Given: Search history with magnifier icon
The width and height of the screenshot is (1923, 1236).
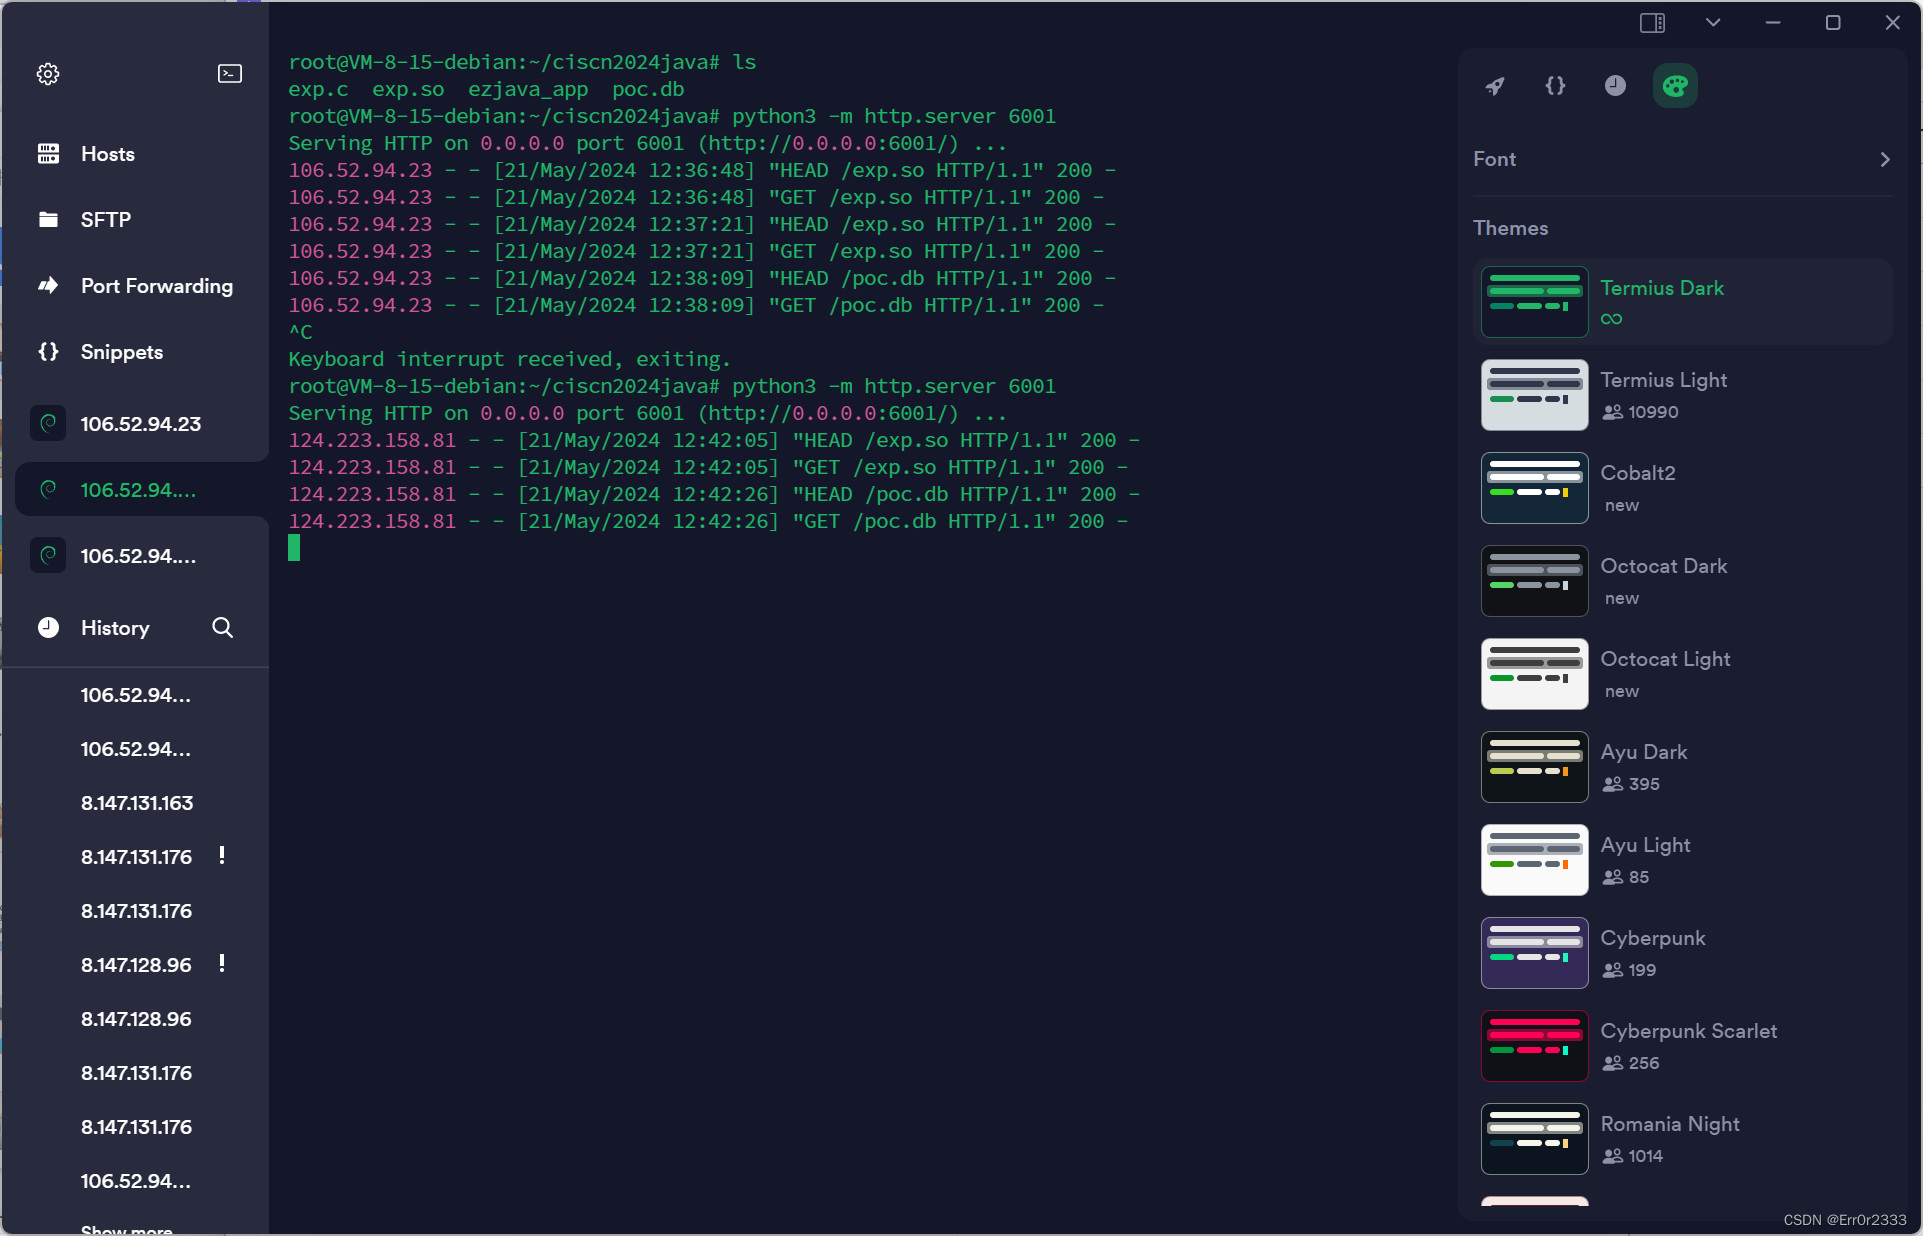Looking at the screenshot, I should 222,628.
